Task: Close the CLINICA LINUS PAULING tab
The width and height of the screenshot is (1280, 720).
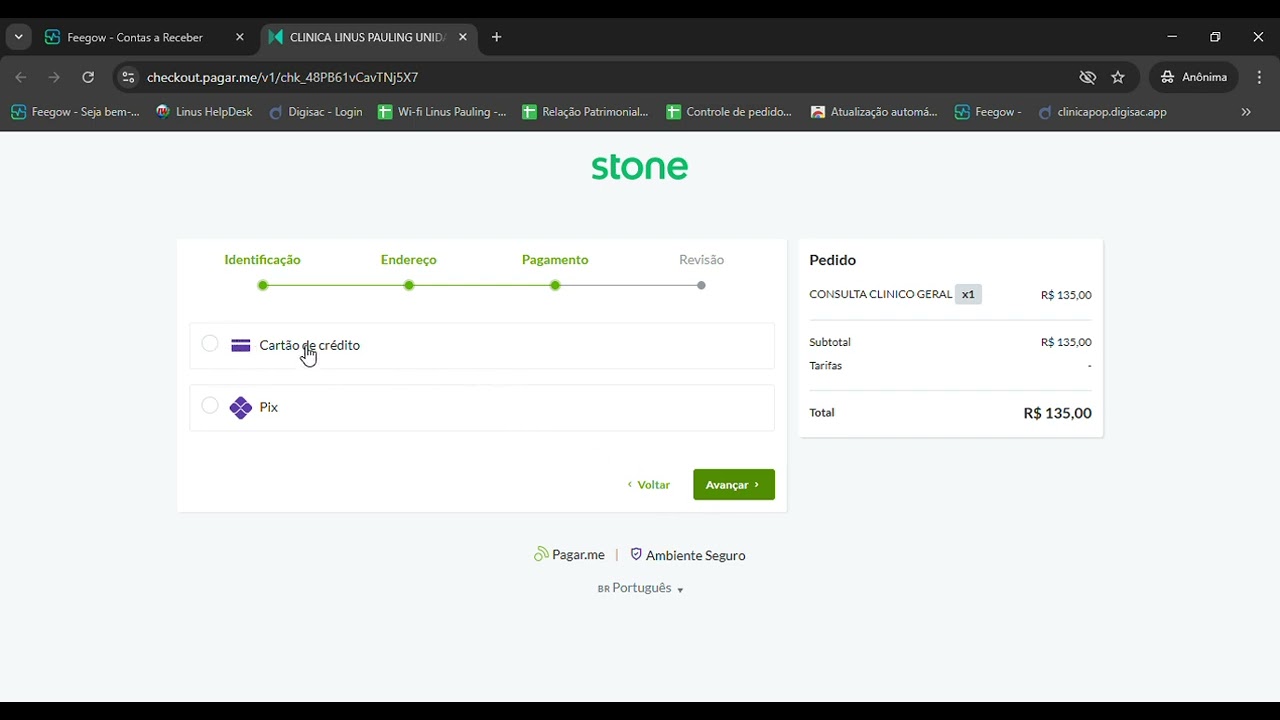Action: click(x=462, y=37)
